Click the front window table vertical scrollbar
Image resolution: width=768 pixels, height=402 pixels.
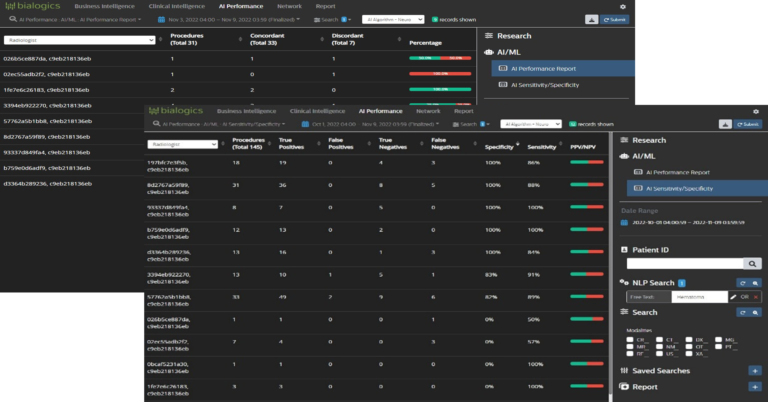click(x=610, y=267)
